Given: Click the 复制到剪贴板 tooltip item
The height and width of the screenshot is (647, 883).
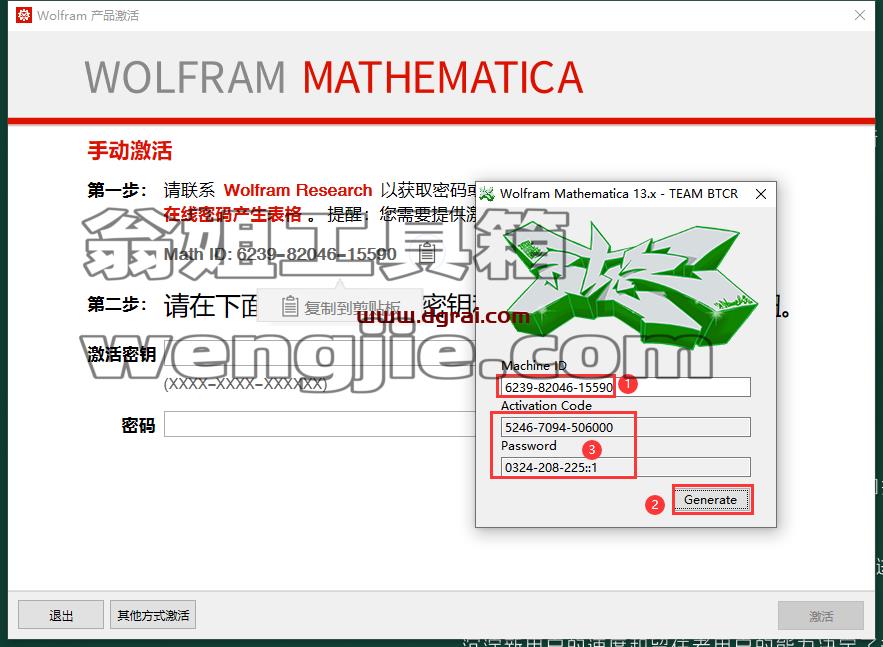Looking at the screenshot, I should (341, 307).
